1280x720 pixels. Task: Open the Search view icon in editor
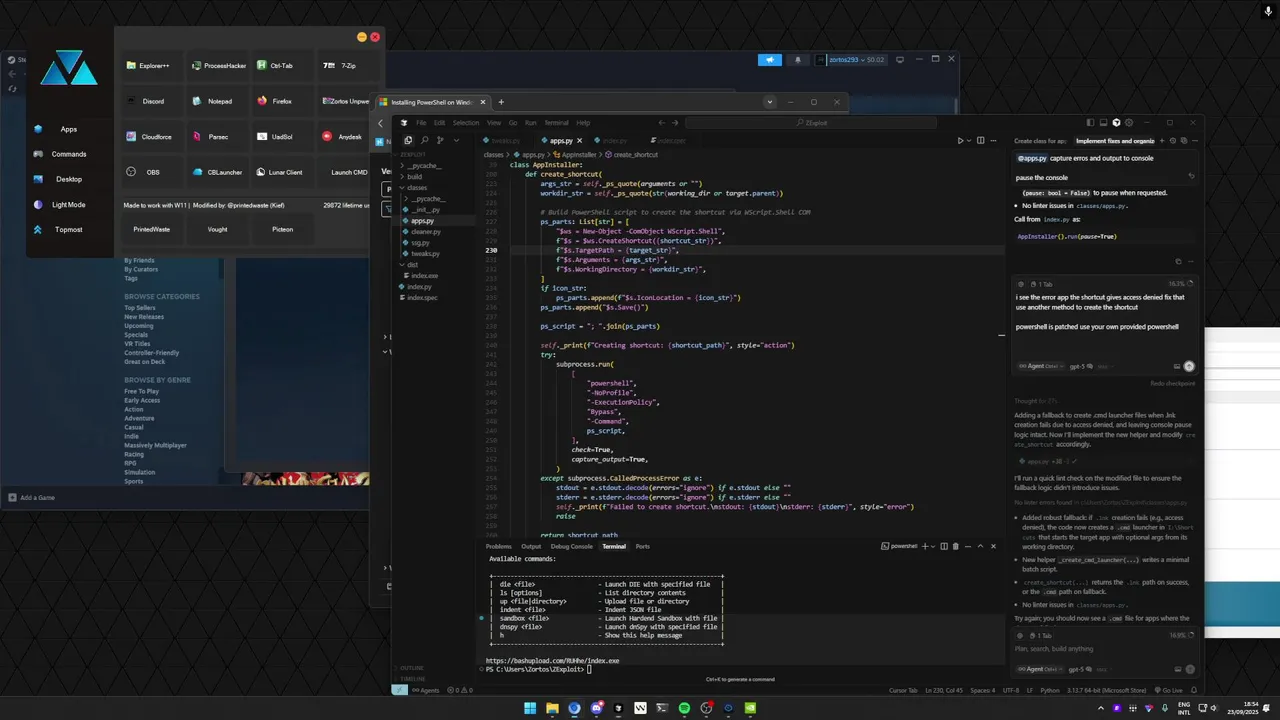(424, 140)
